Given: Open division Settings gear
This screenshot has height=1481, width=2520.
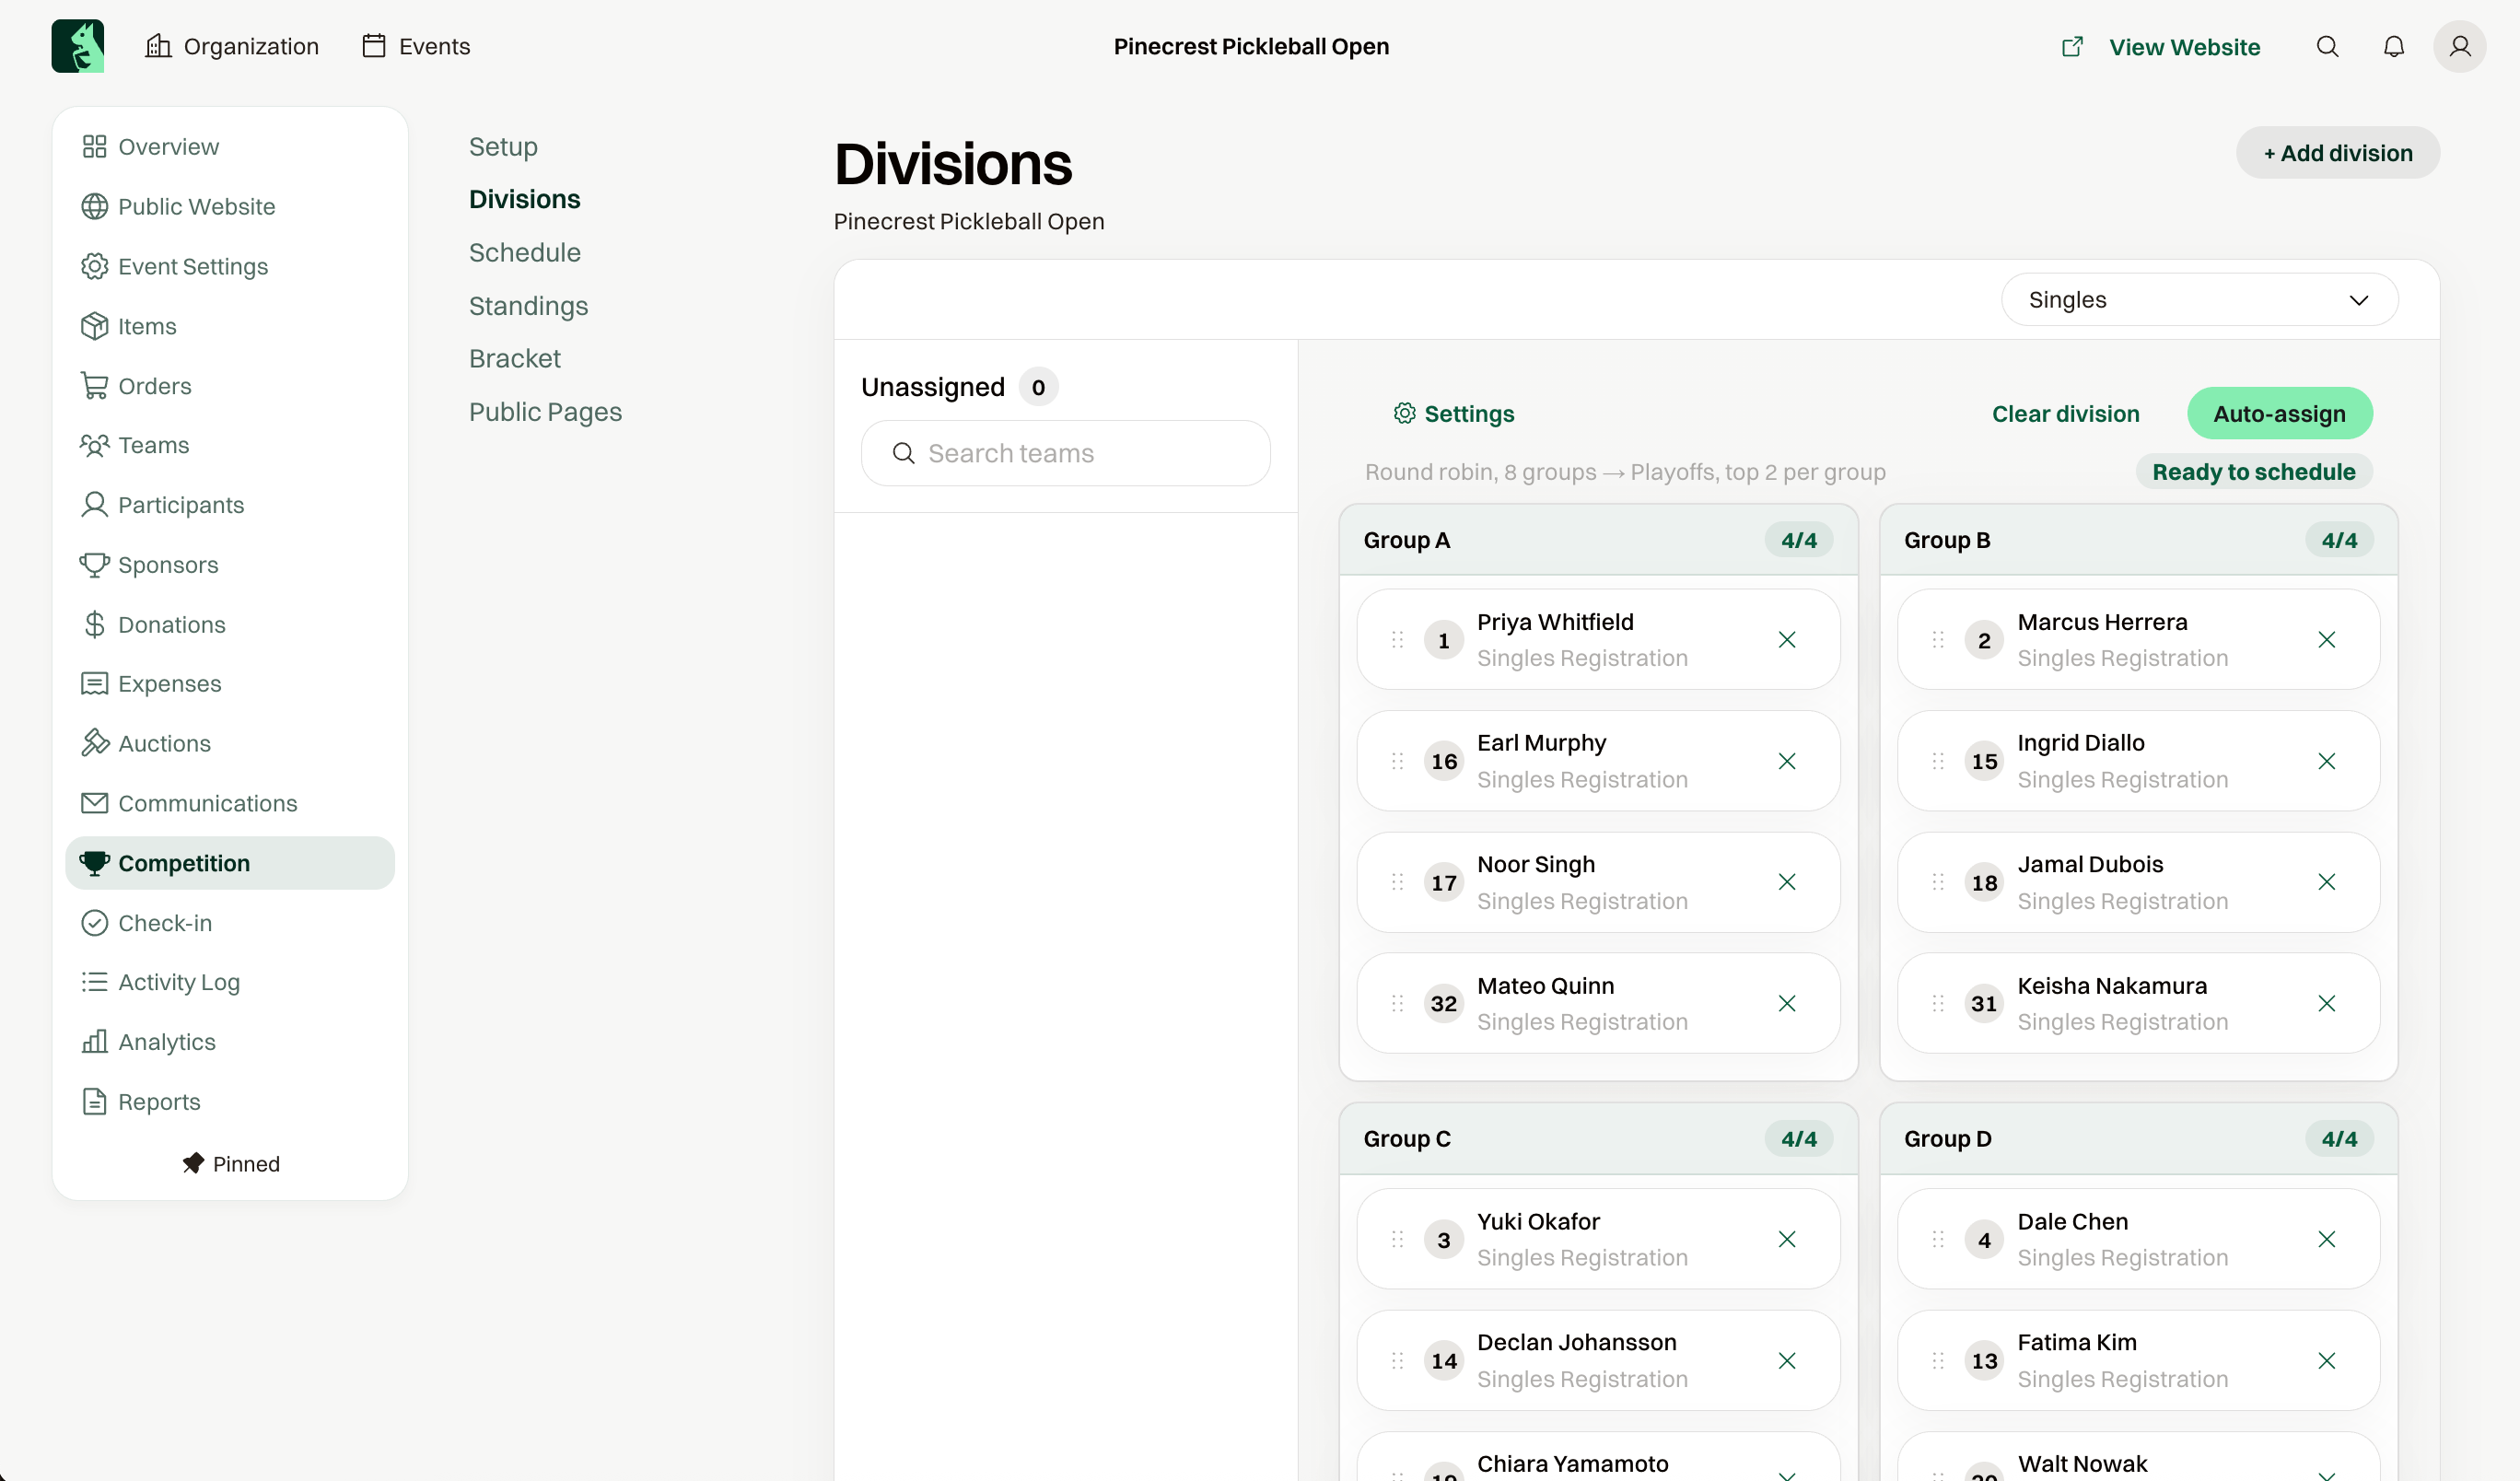Looking at the screenshot, I should (1455, 414).
